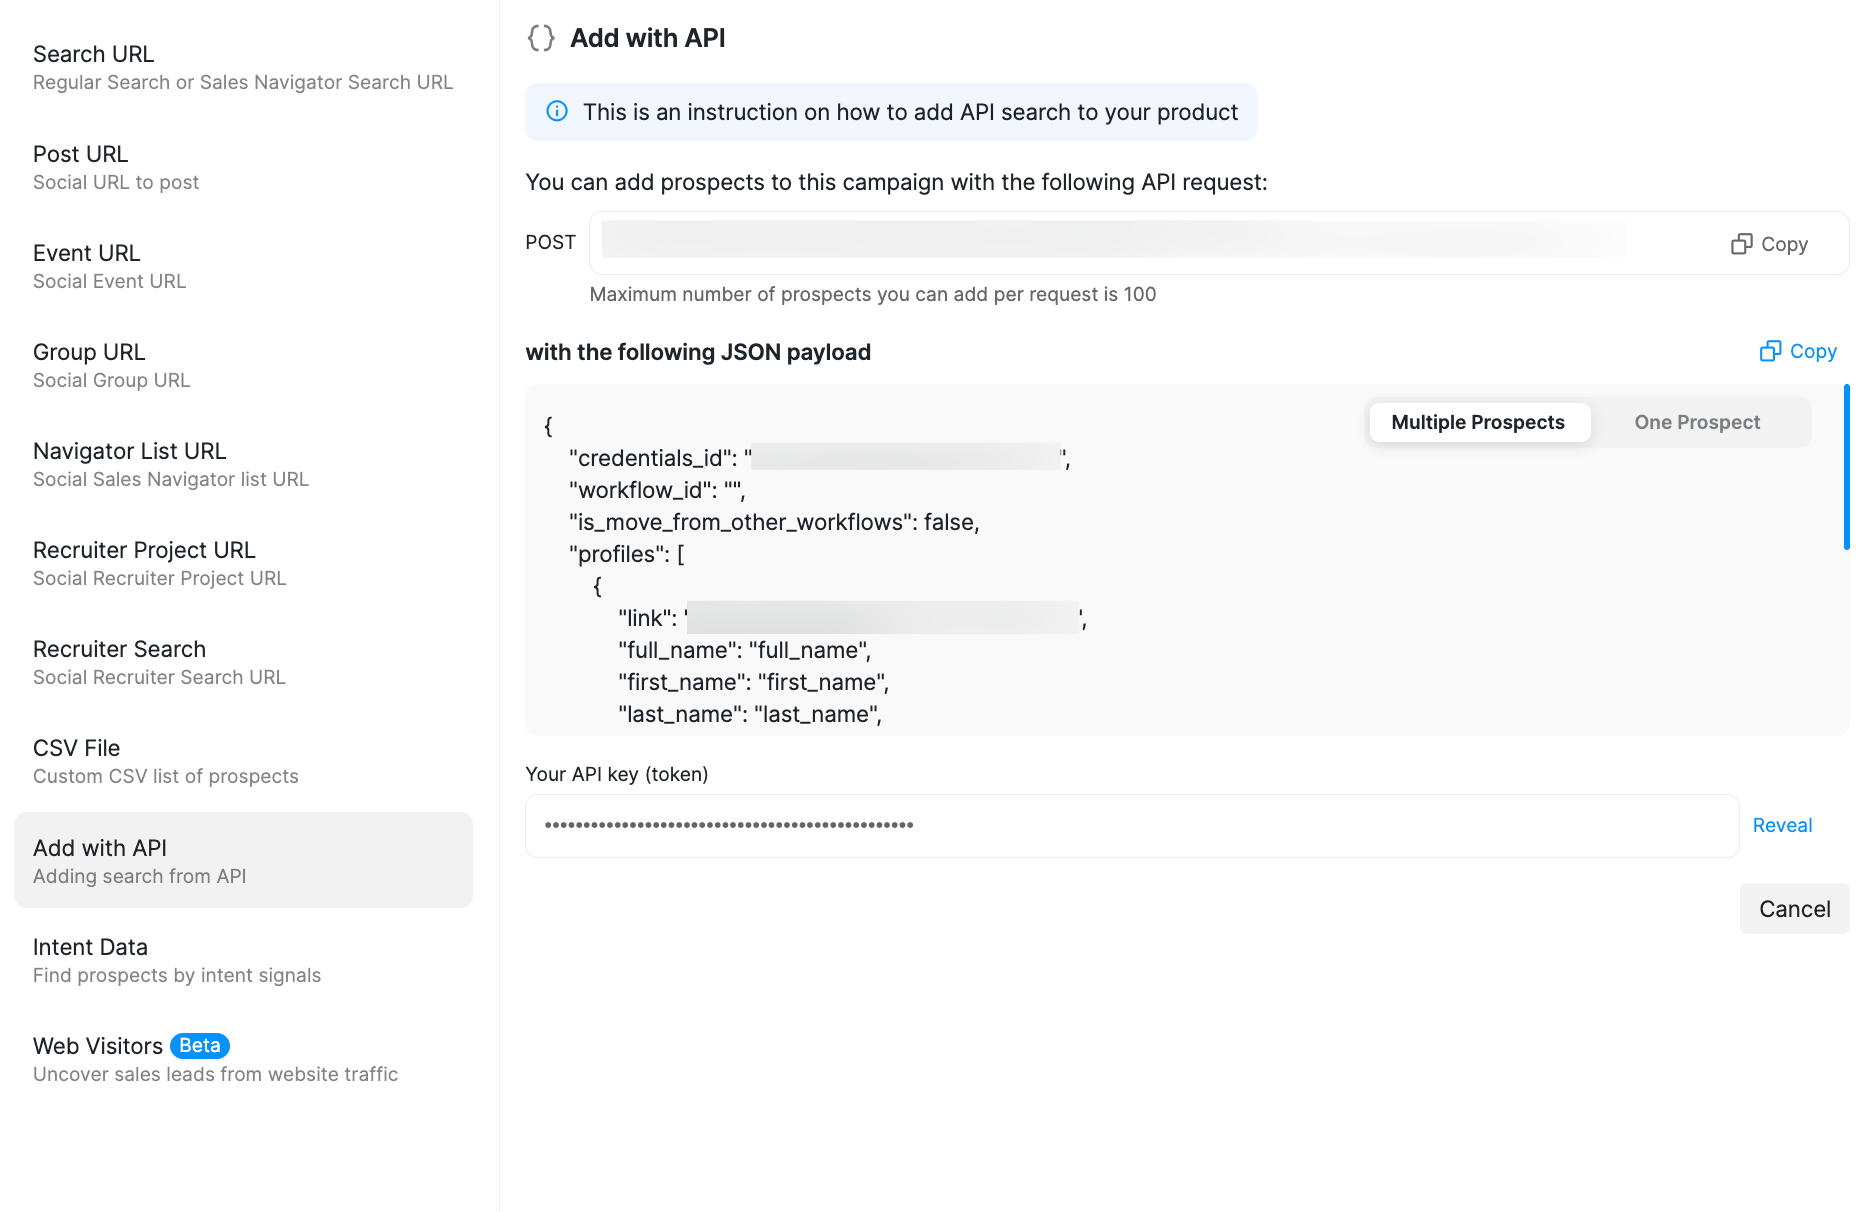Choose Recruiter Project URL
This screenshot has width=1868, height=1212.
pos(243,563)
